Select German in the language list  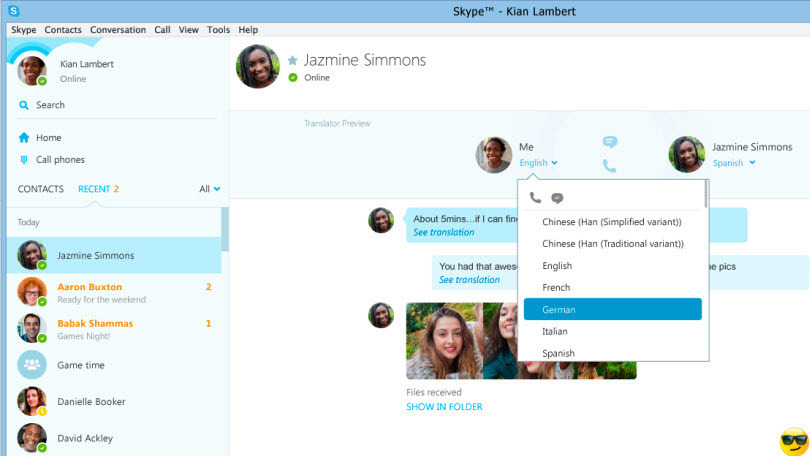tap(613, 309)
